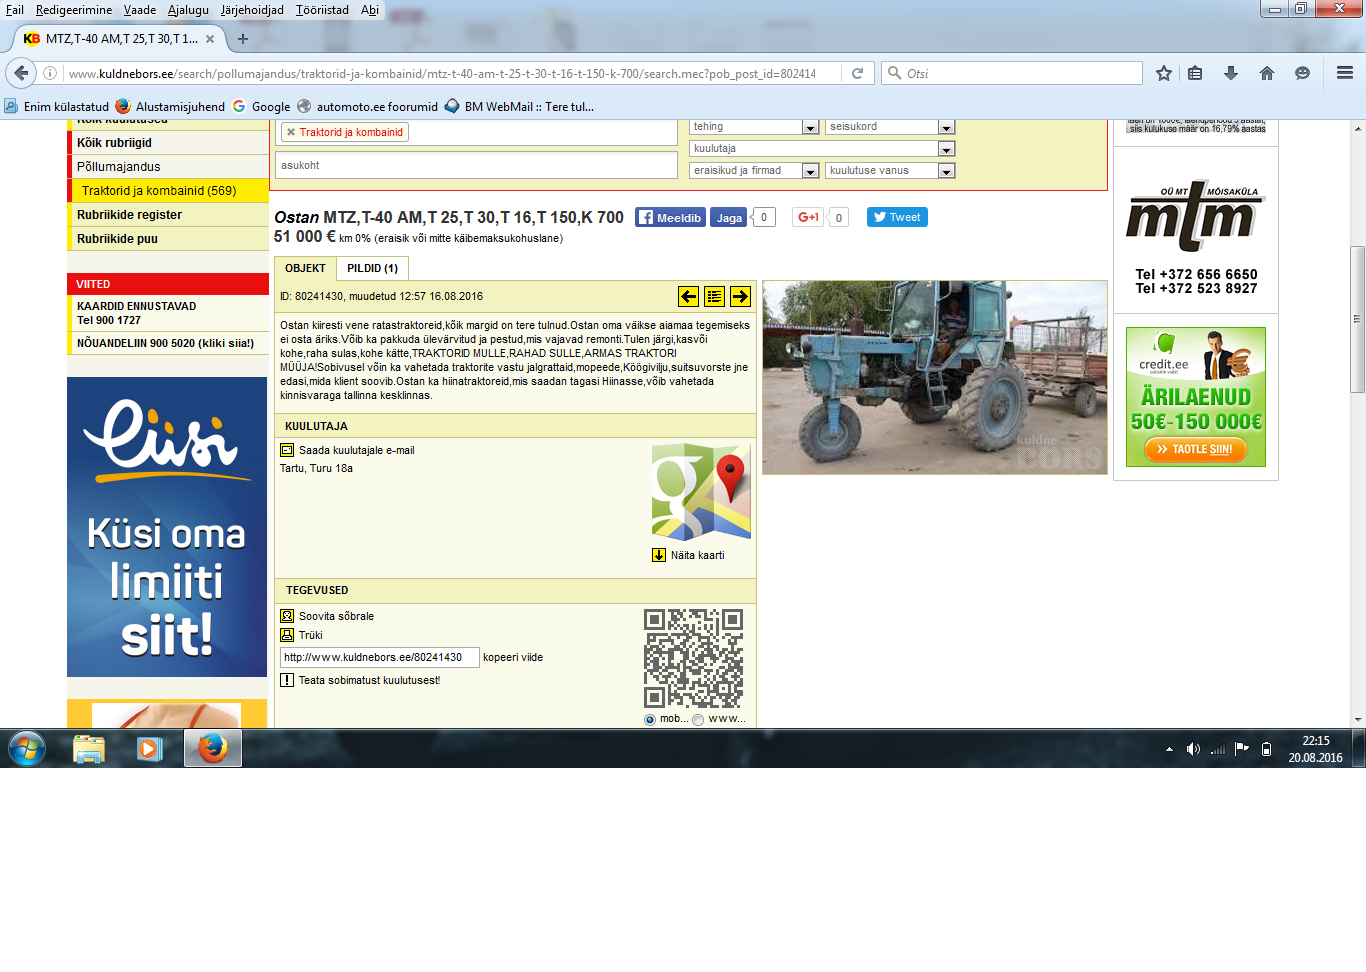This screenshot has width=1366, height=972.
Task: Expand the kuulutaja dropdown
Action: click(x=945, y=149)
